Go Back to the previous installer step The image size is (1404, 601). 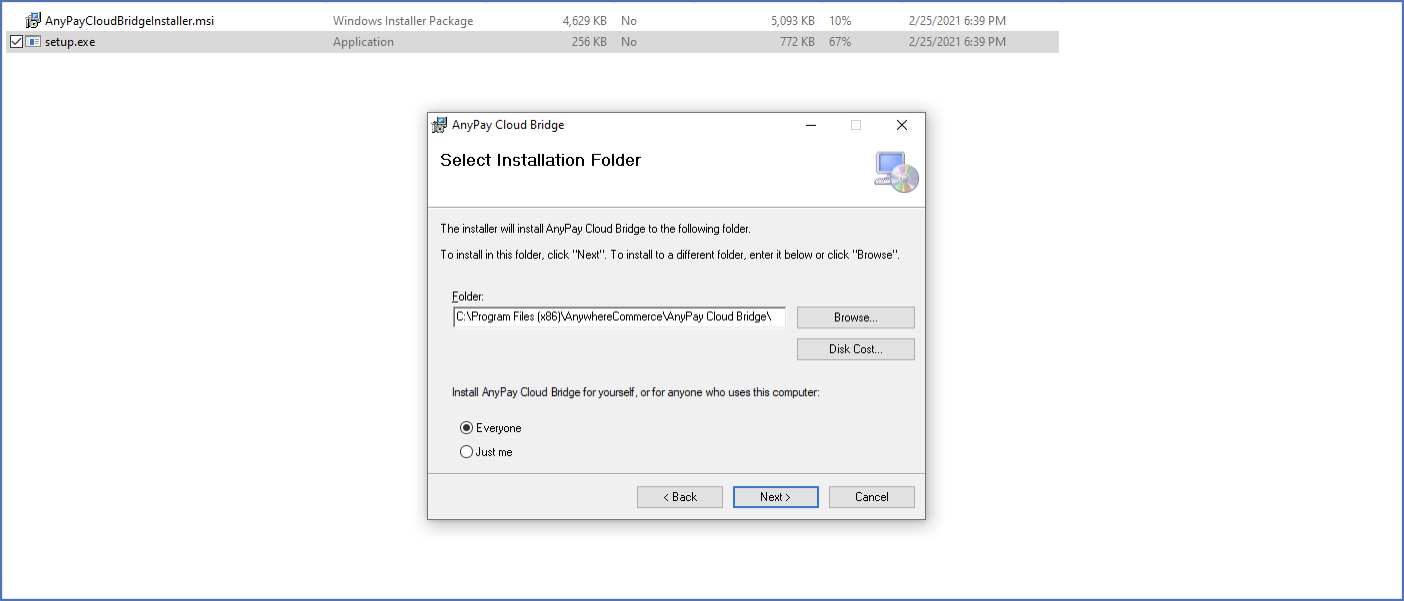[680, 497]
